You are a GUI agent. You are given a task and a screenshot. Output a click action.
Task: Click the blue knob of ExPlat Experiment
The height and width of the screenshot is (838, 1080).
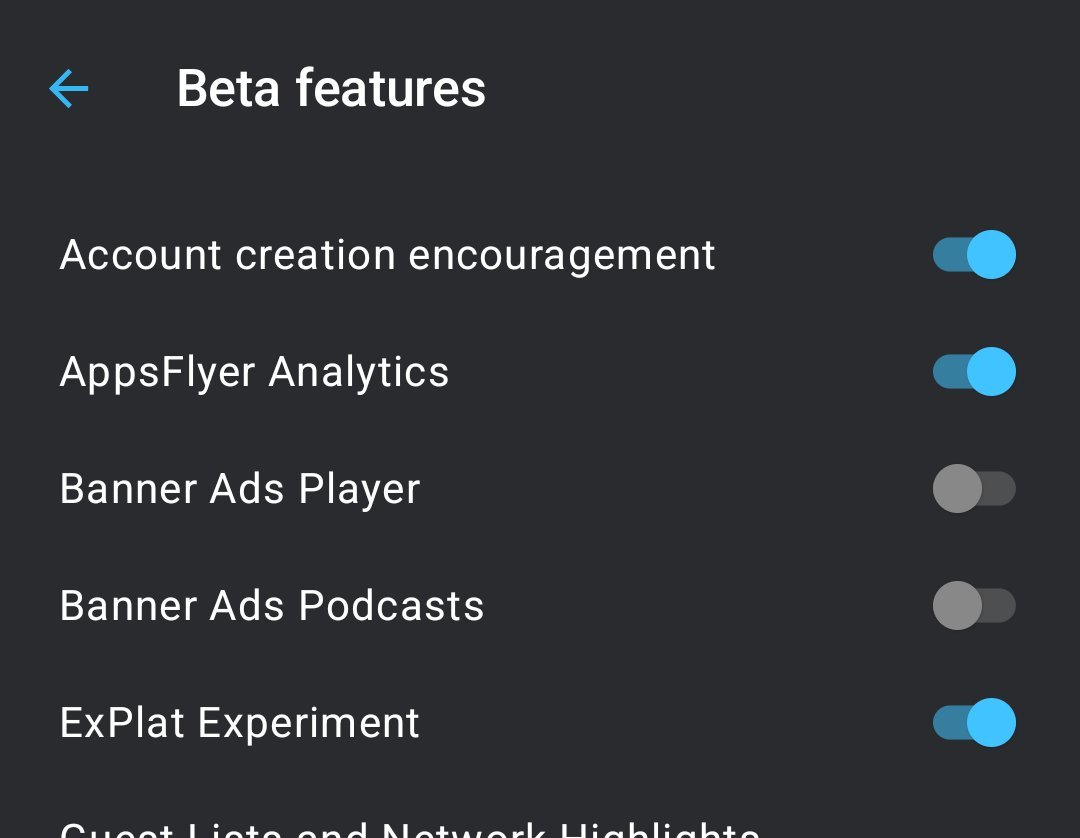[x=991, y=723]
